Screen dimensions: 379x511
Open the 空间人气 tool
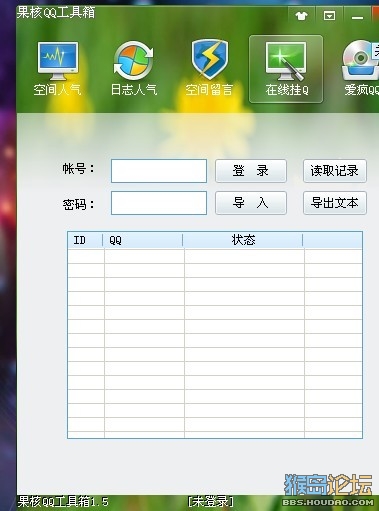tap(57, 68)
